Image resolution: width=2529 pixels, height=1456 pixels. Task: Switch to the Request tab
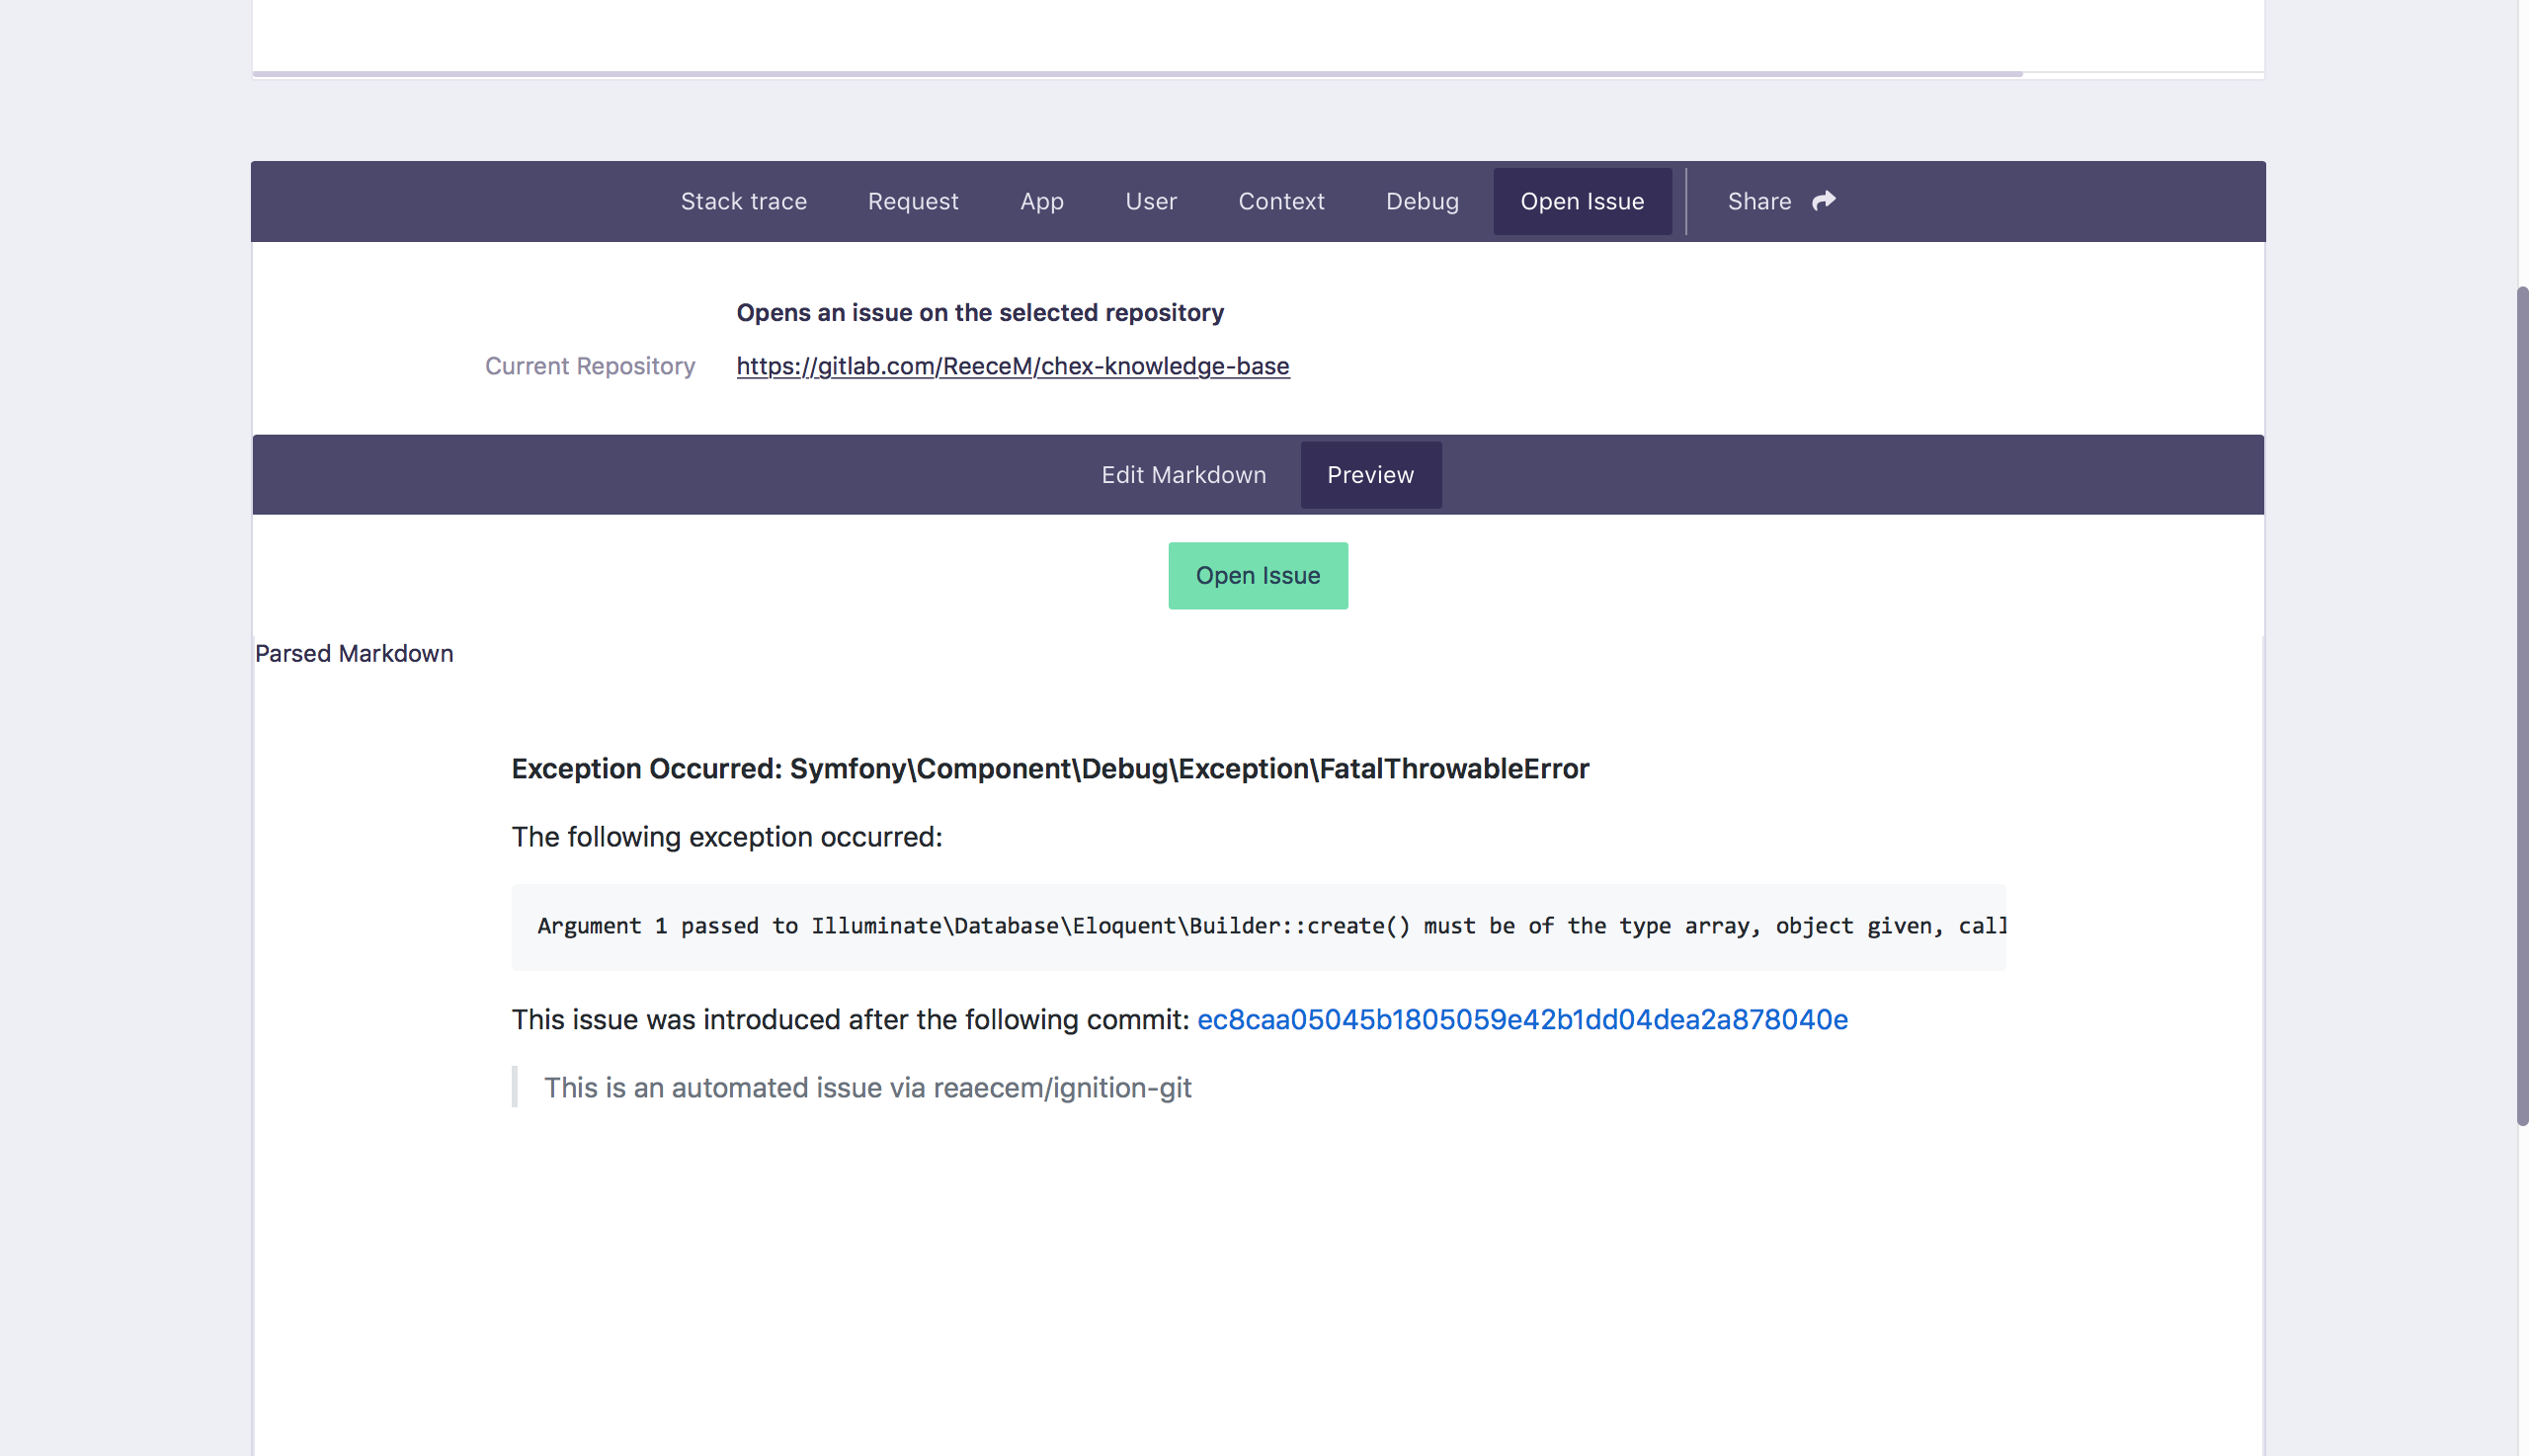[912, 201]
